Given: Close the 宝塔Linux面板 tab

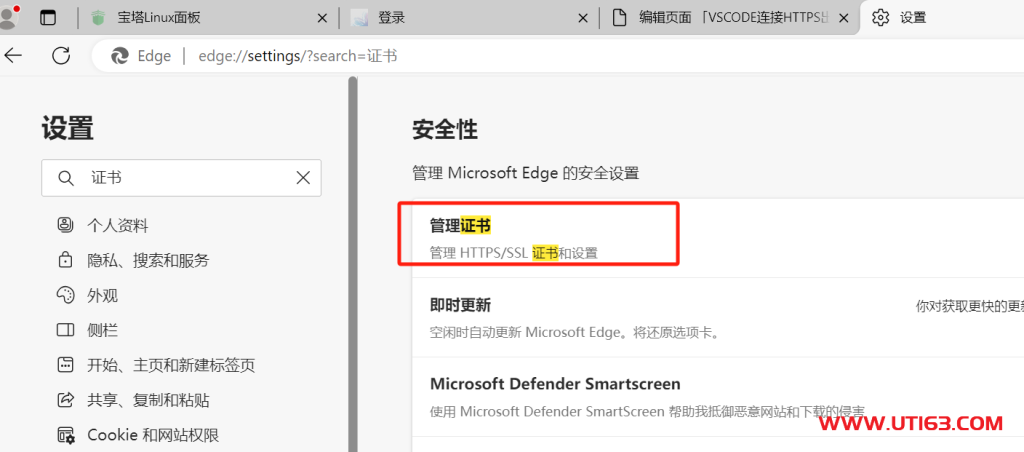Looking at the screenshot, I should pos(322,18).
